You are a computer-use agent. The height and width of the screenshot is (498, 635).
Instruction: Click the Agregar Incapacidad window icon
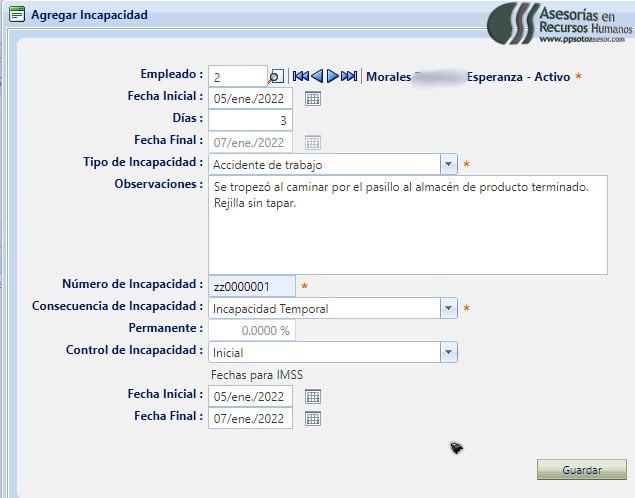tap(16, 15)
